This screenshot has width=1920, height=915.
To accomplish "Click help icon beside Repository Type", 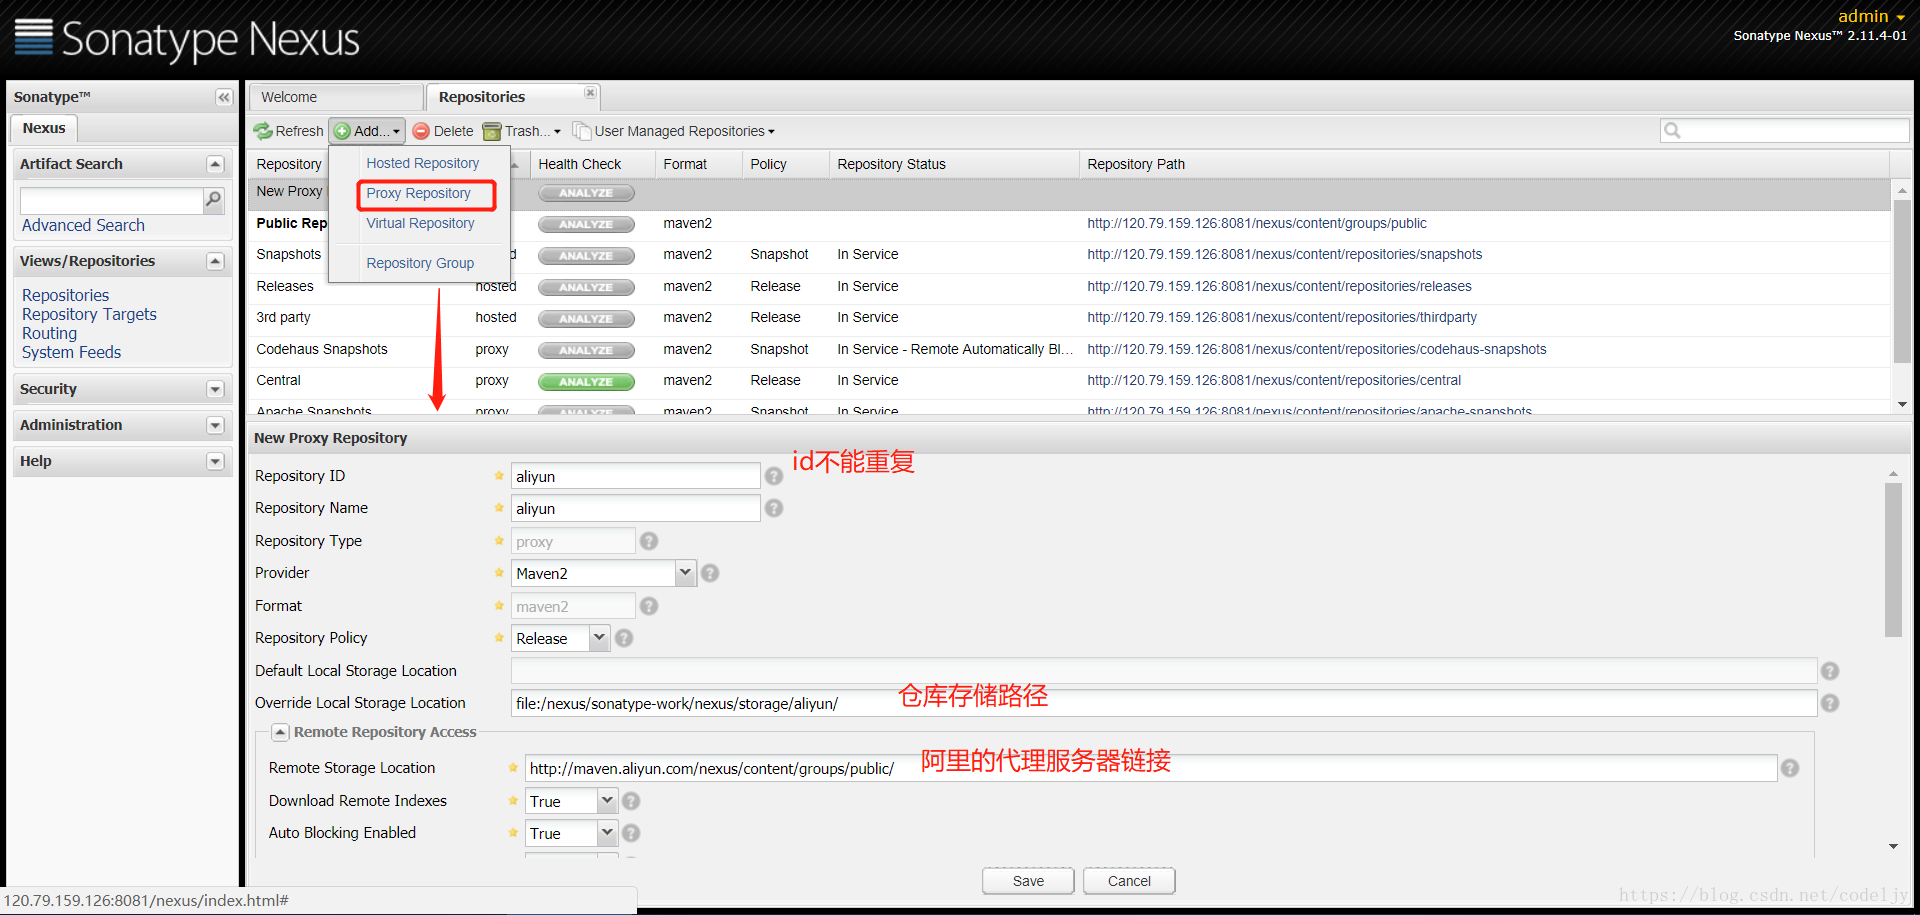I will click(x=649, y=541).
